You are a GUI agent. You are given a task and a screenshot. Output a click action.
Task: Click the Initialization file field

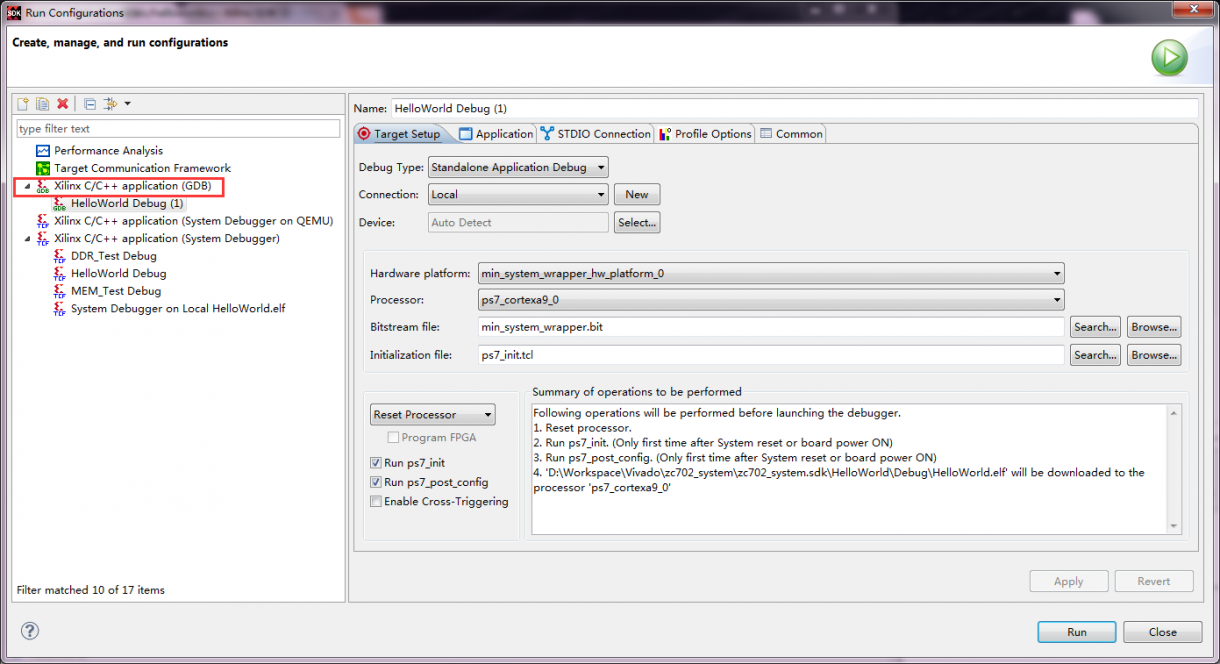click(771, 355)
